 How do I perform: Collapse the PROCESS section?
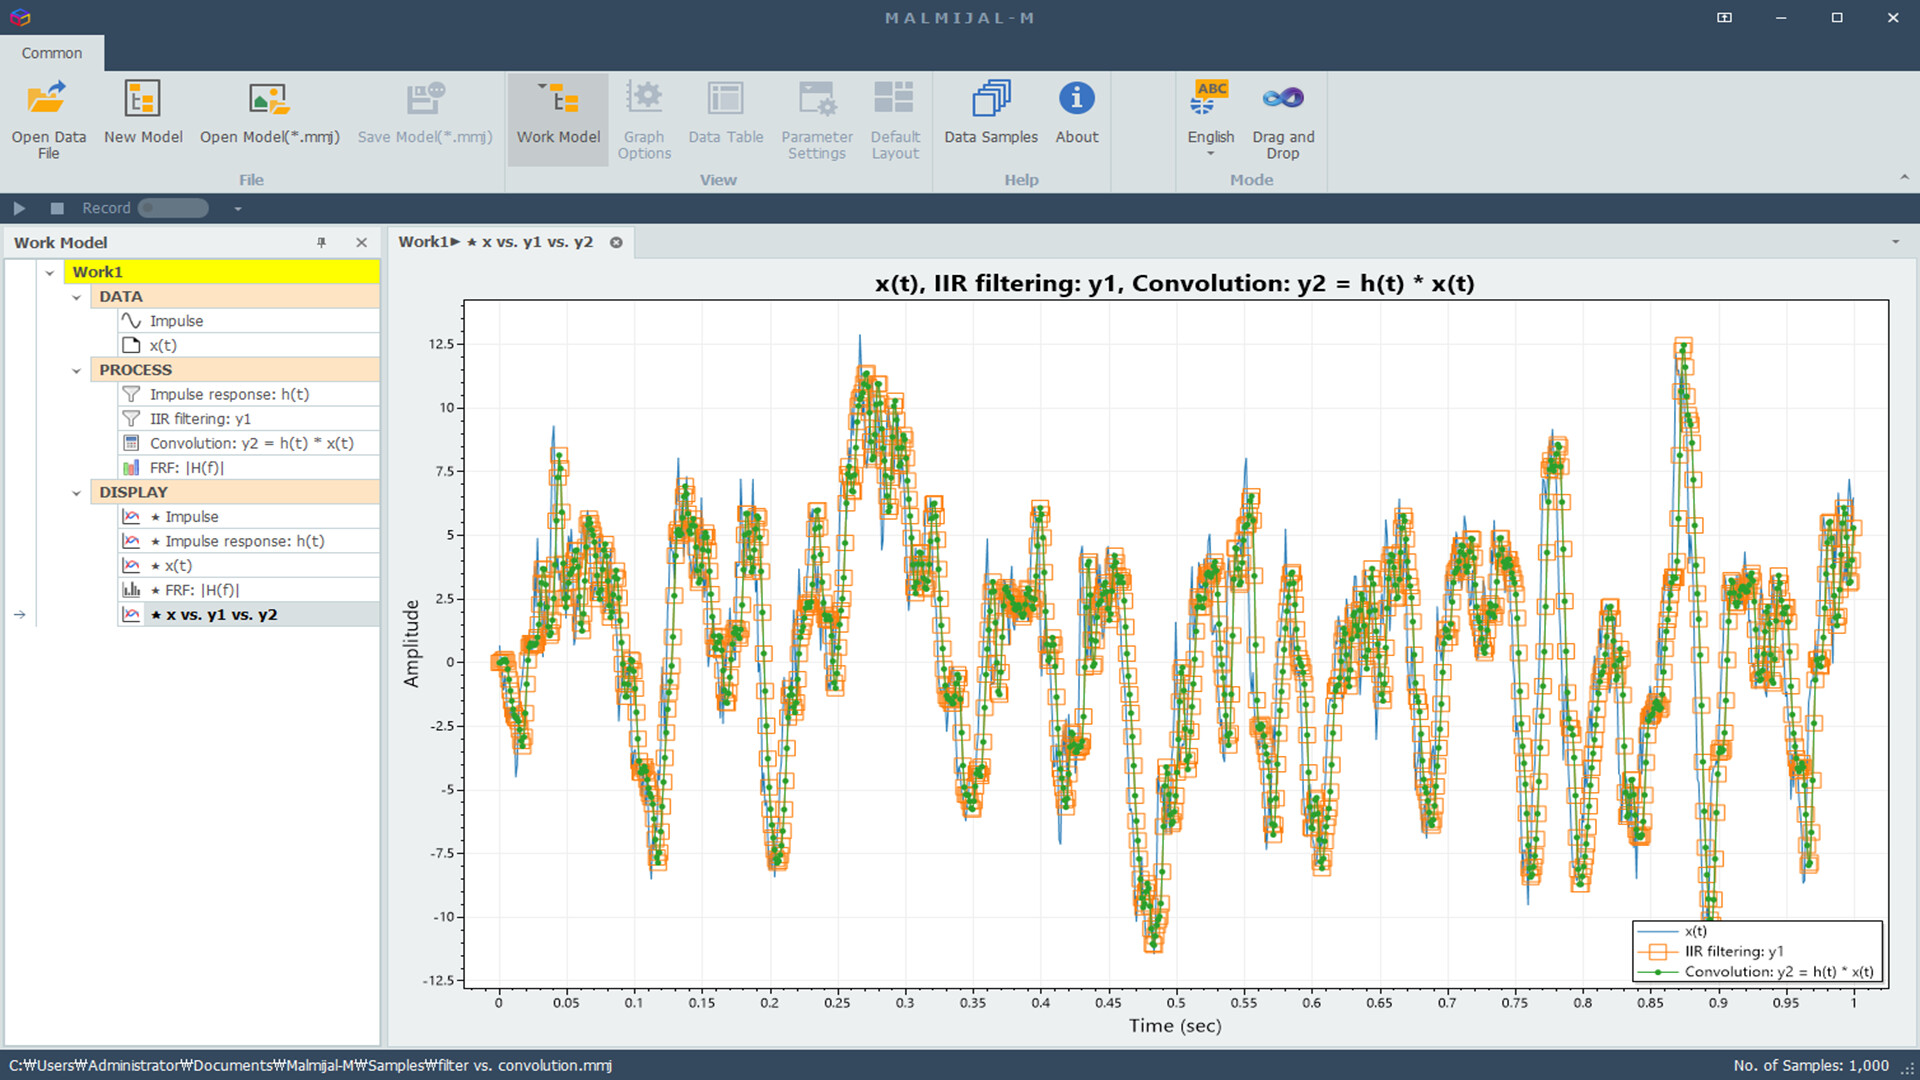[77, 369]
